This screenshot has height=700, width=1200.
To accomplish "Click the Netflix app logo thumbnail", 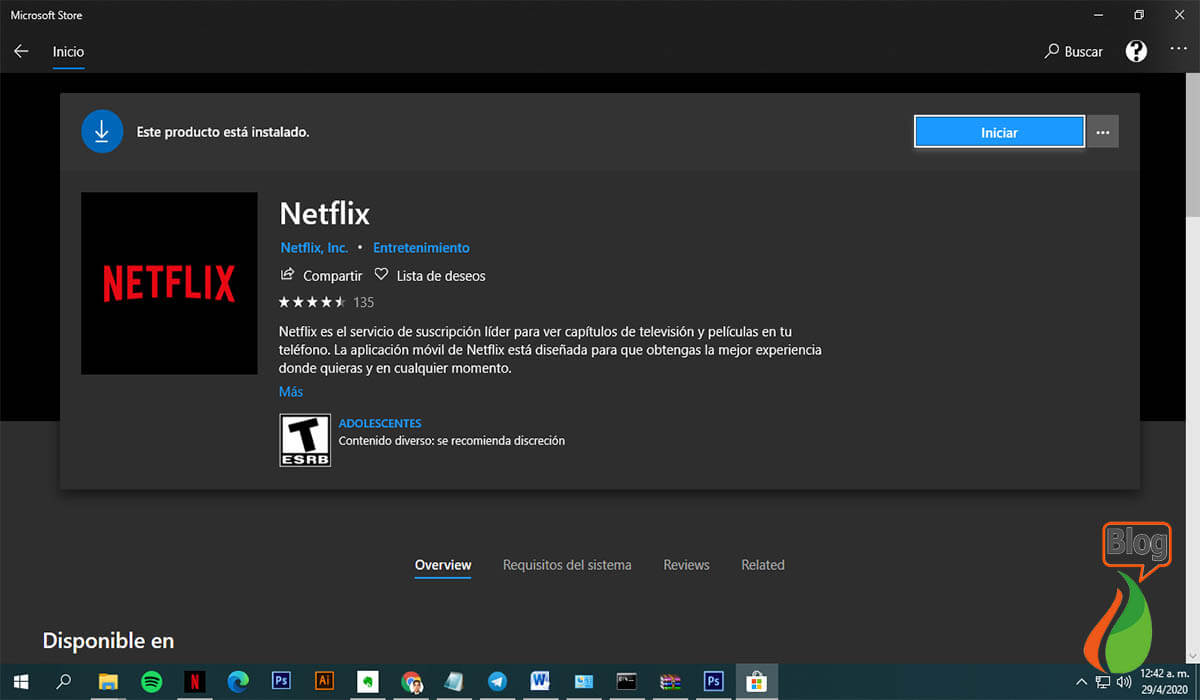I will coord(169,283).
